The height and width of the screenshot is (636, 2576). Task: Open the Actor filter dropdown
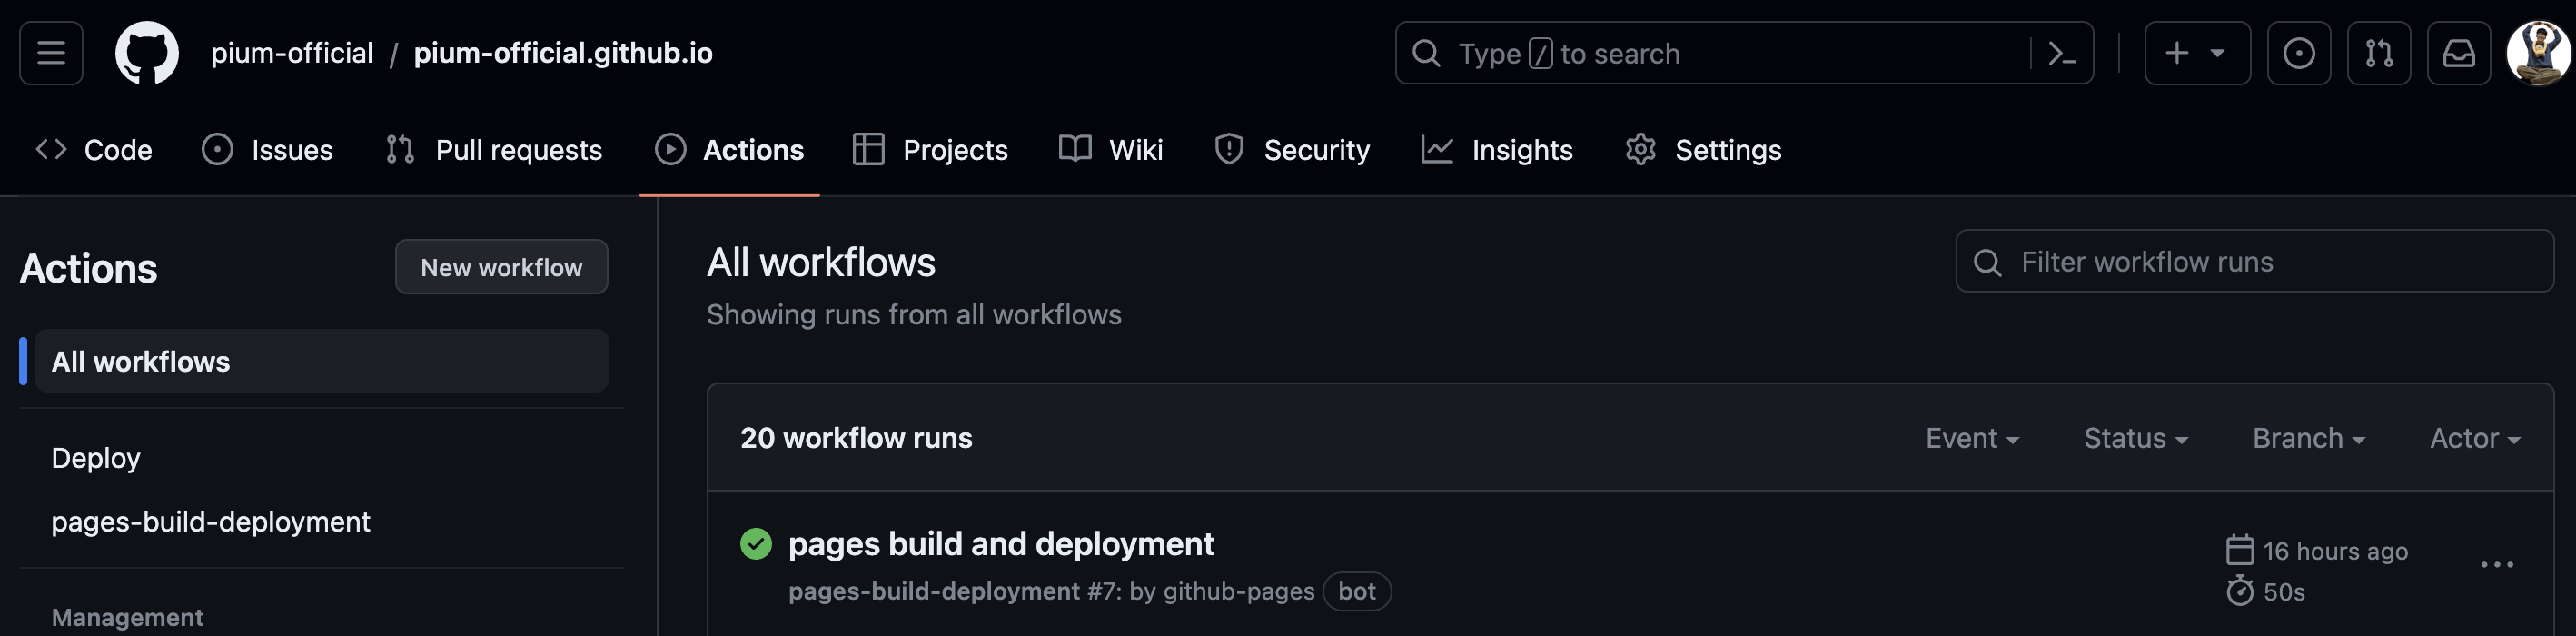click(x=2474, y=438)
